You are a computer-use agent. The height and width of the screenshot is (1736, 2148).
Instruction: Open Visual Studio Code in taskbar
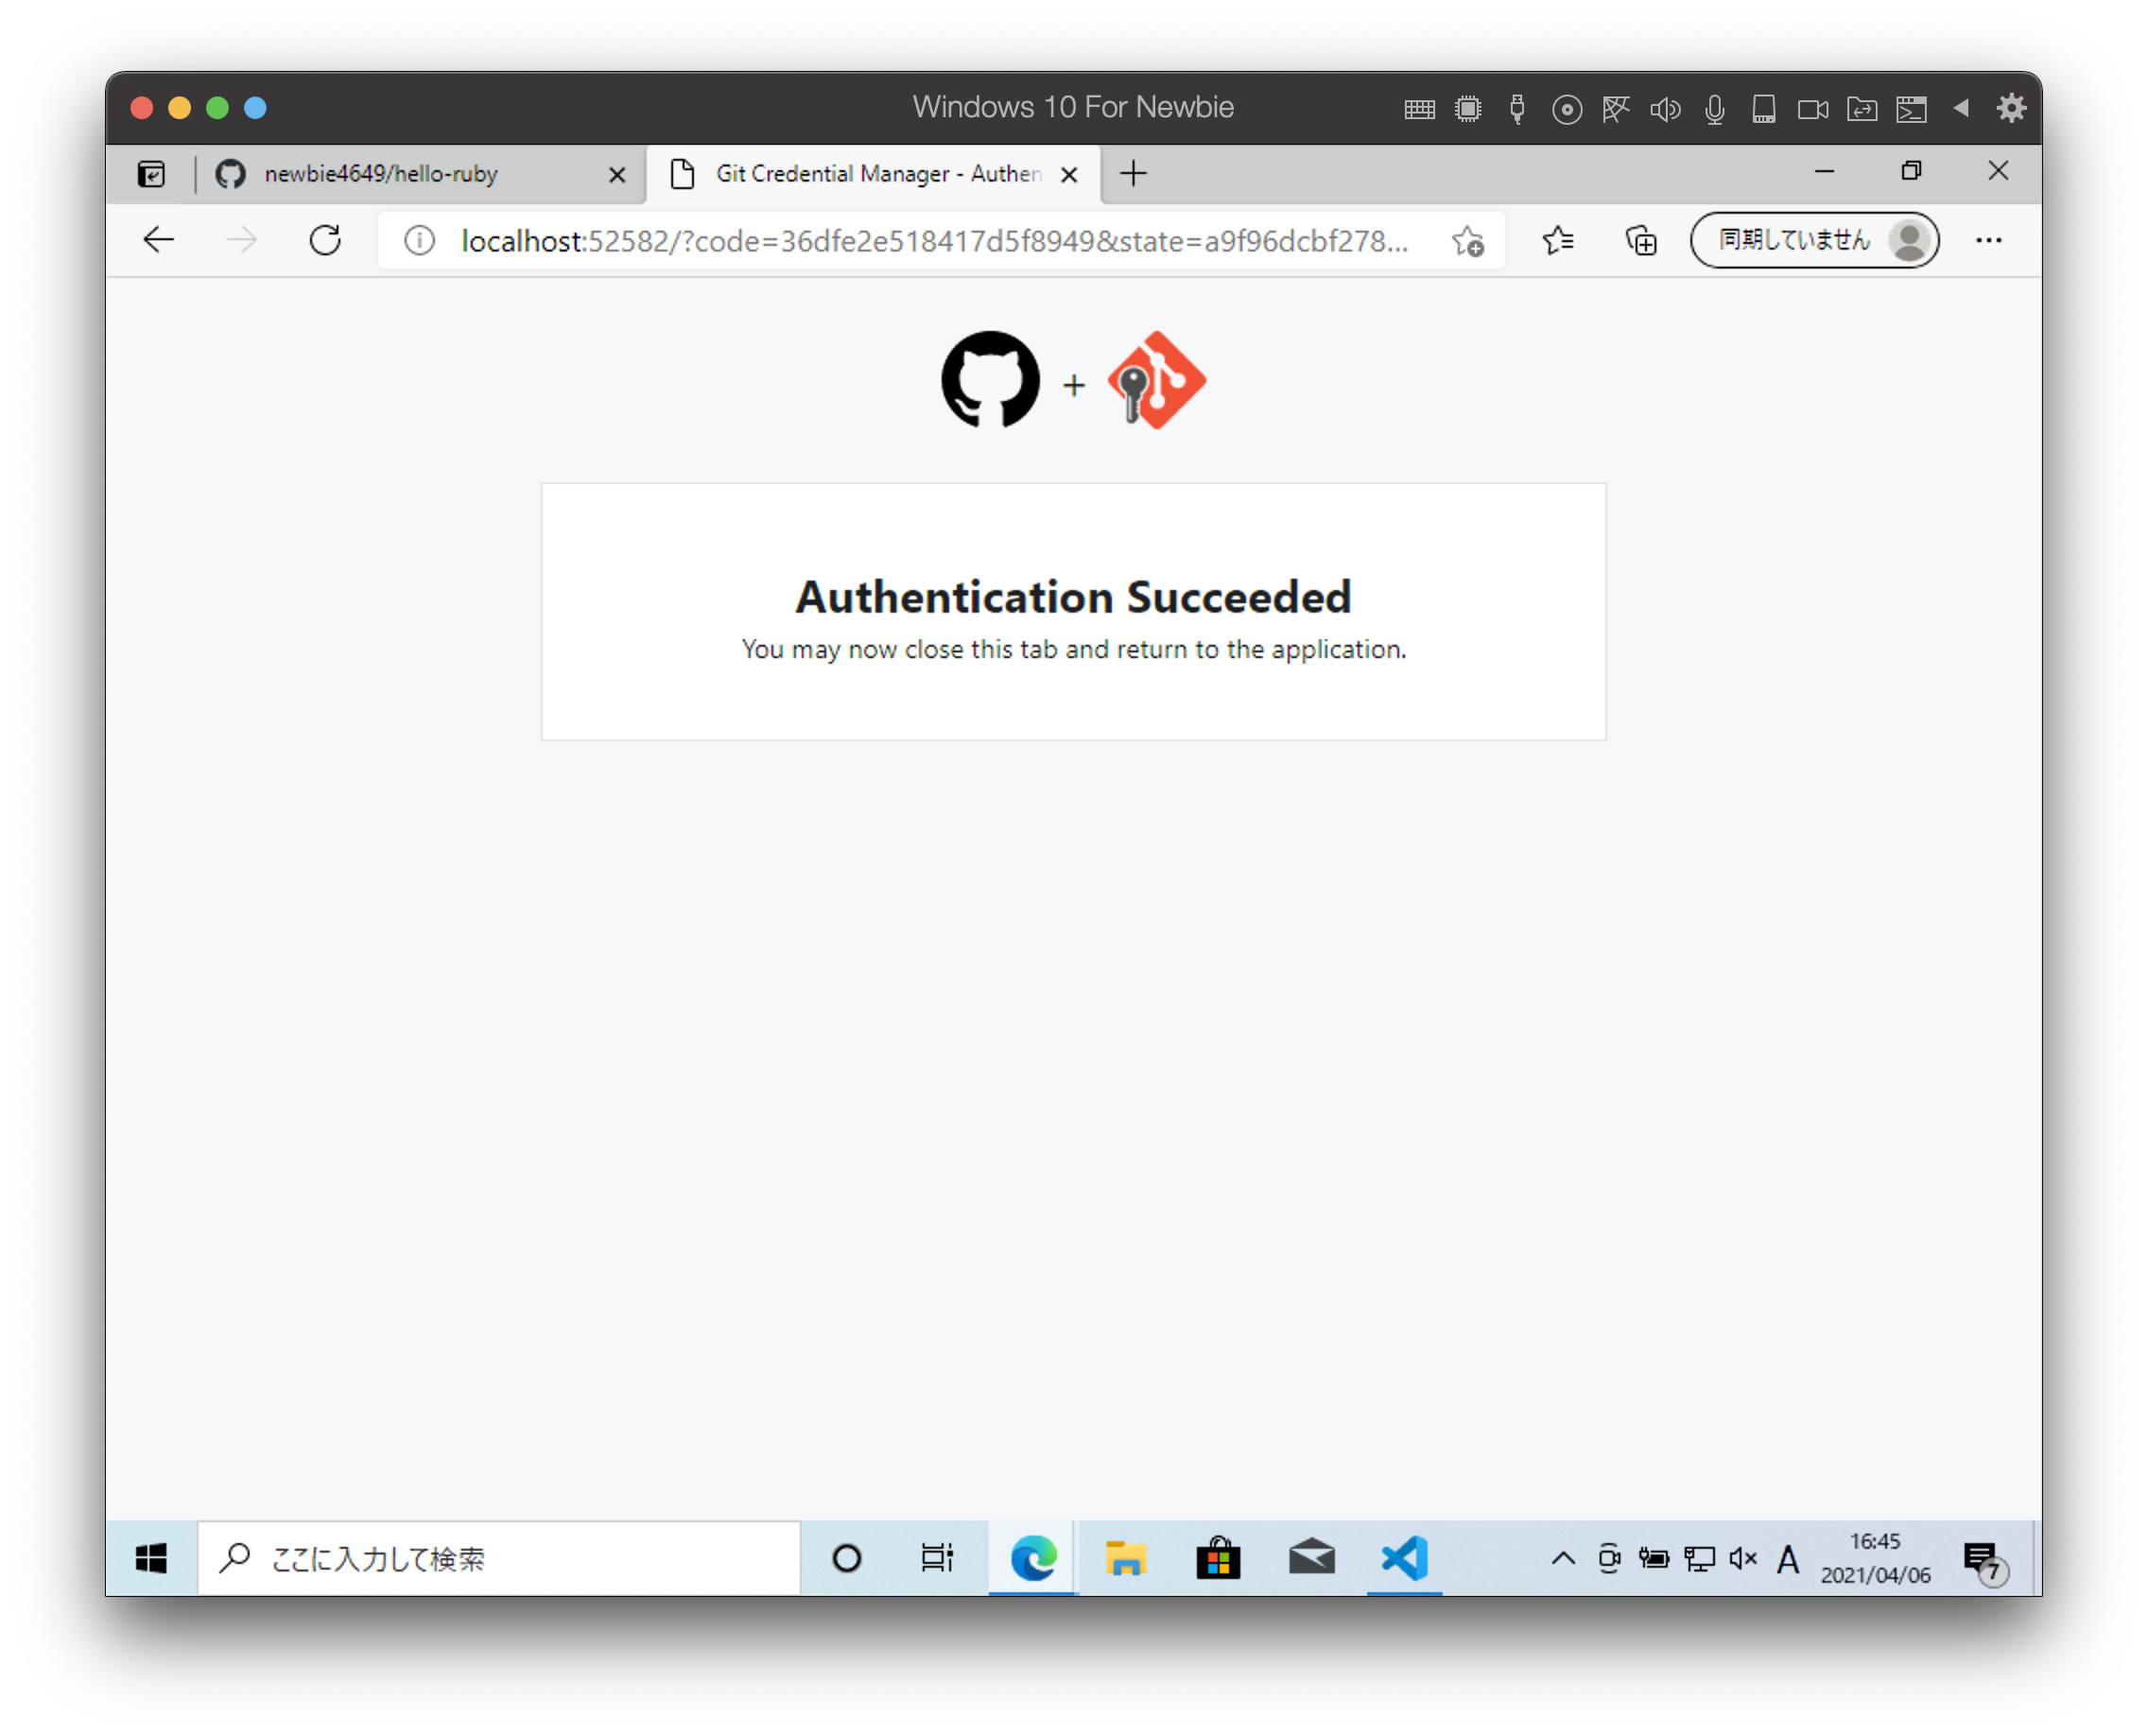(x=1406, y=1557)
